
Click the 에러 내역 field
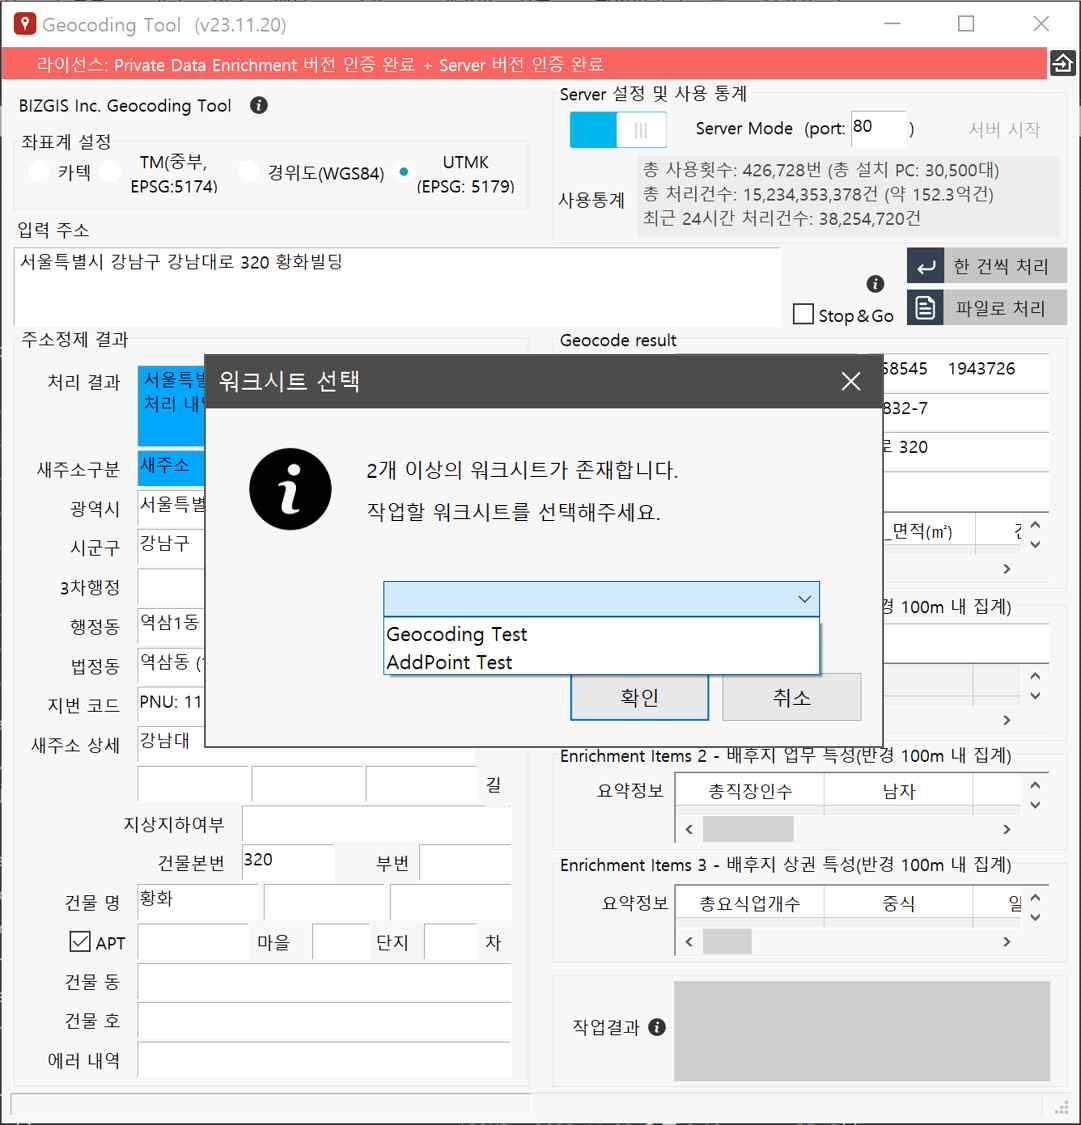pos(324,1060)
